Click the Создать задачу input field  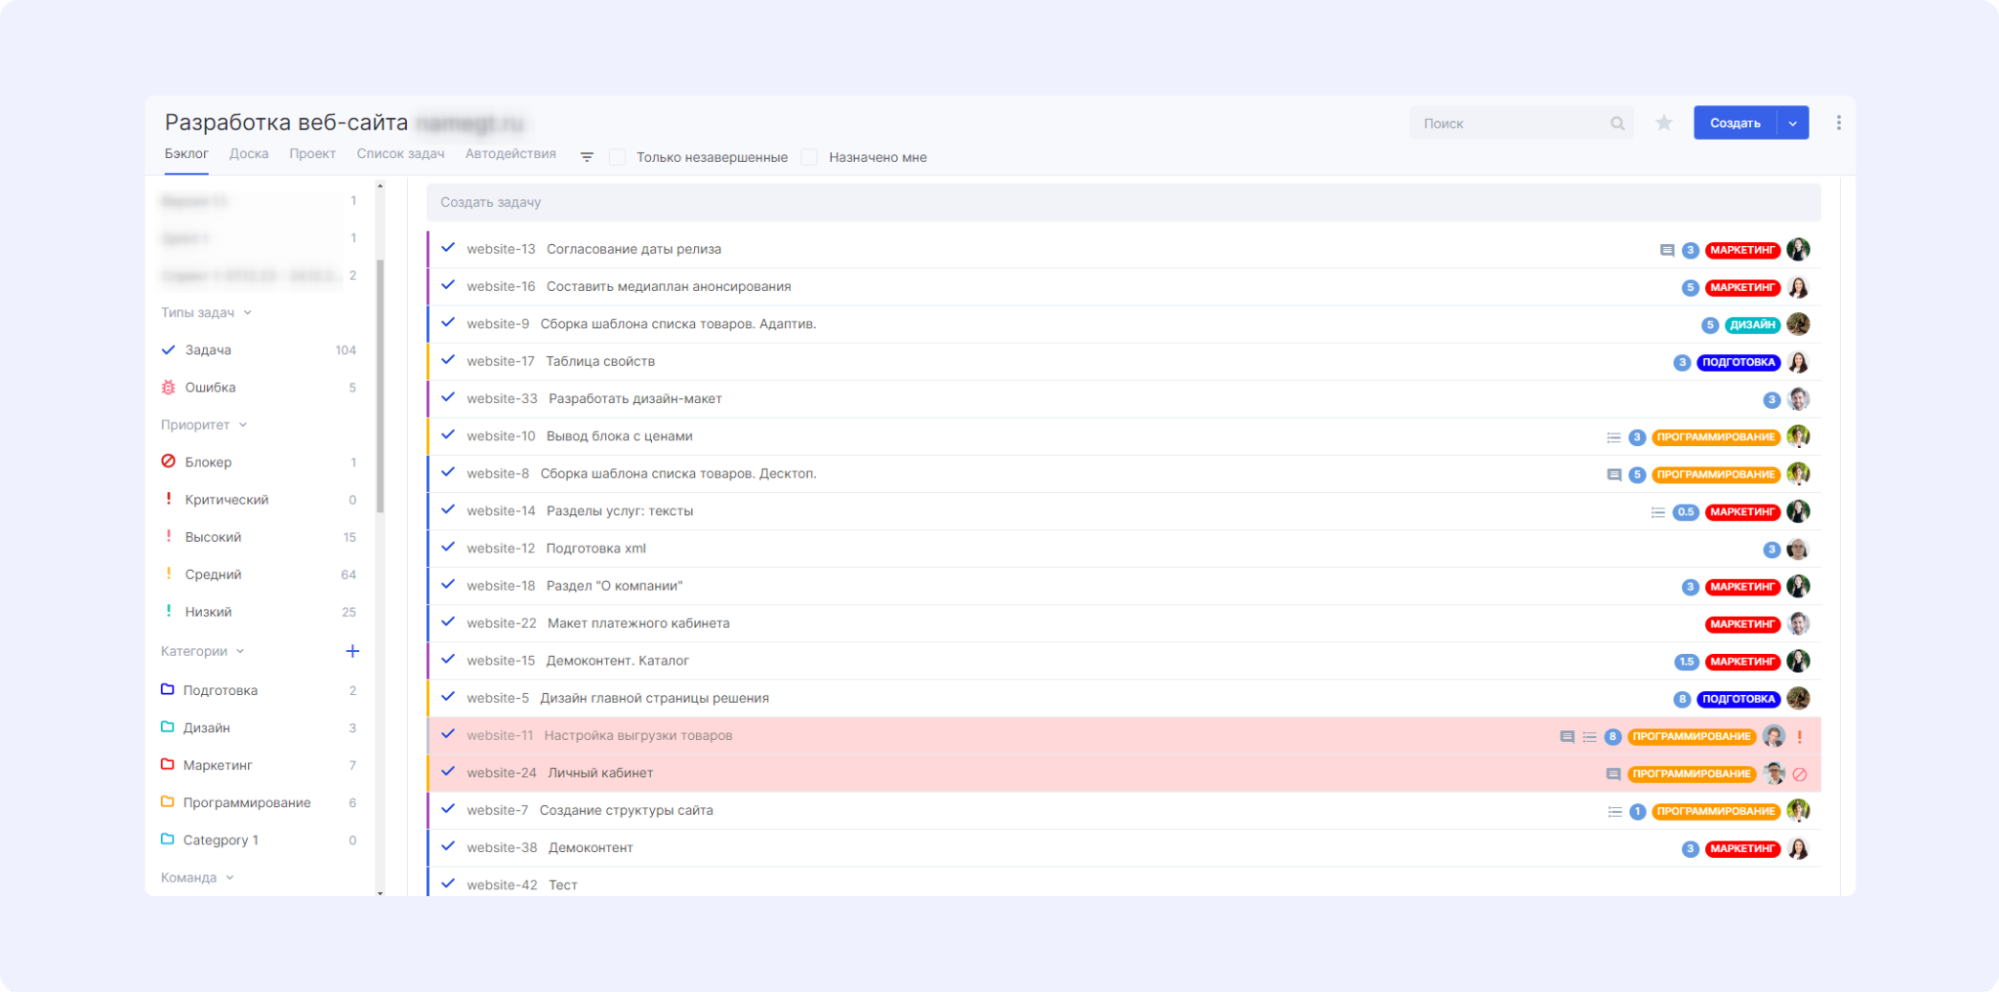1123,202
